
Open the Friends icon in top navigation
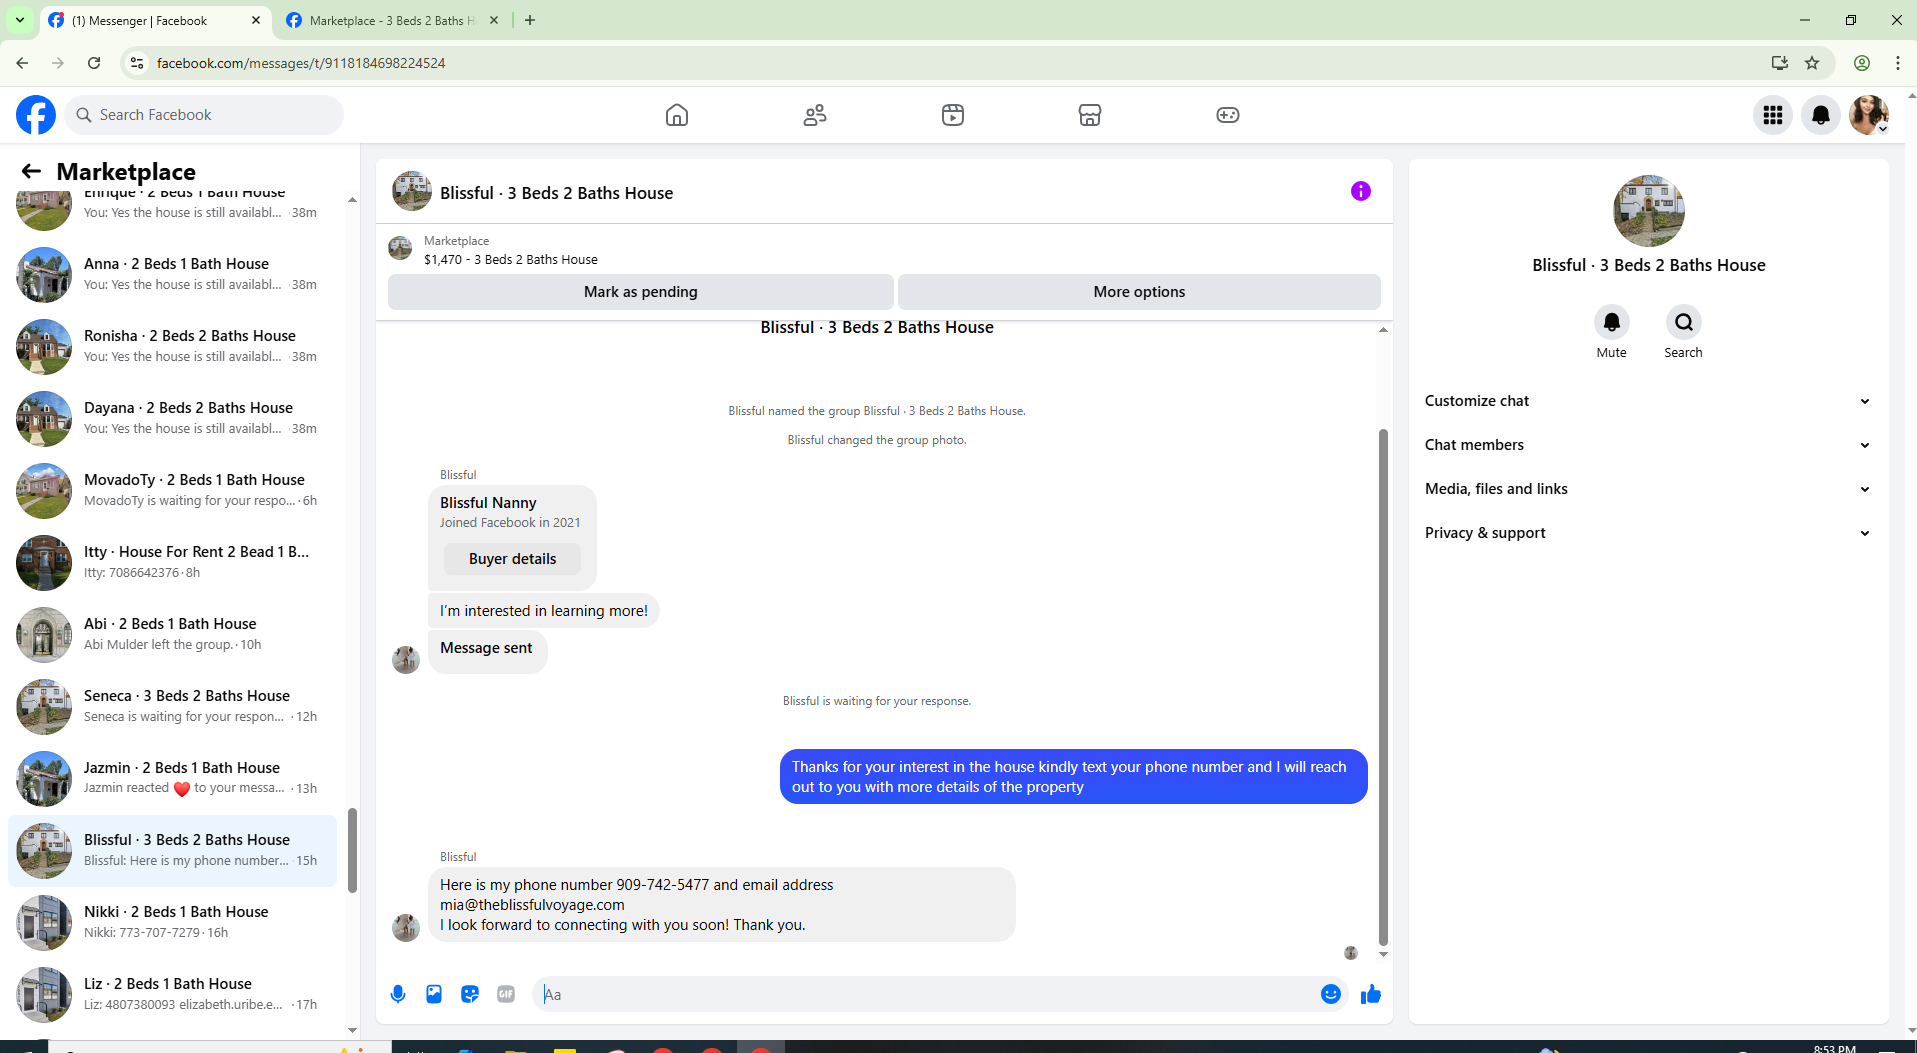(x=815, y=115)
